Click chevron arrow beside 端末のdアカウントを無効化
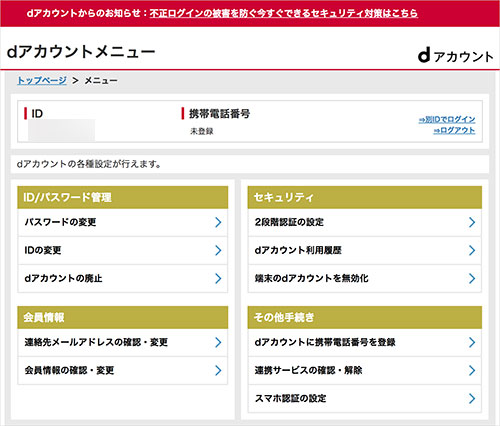500x426 pixels. [472, 278]
